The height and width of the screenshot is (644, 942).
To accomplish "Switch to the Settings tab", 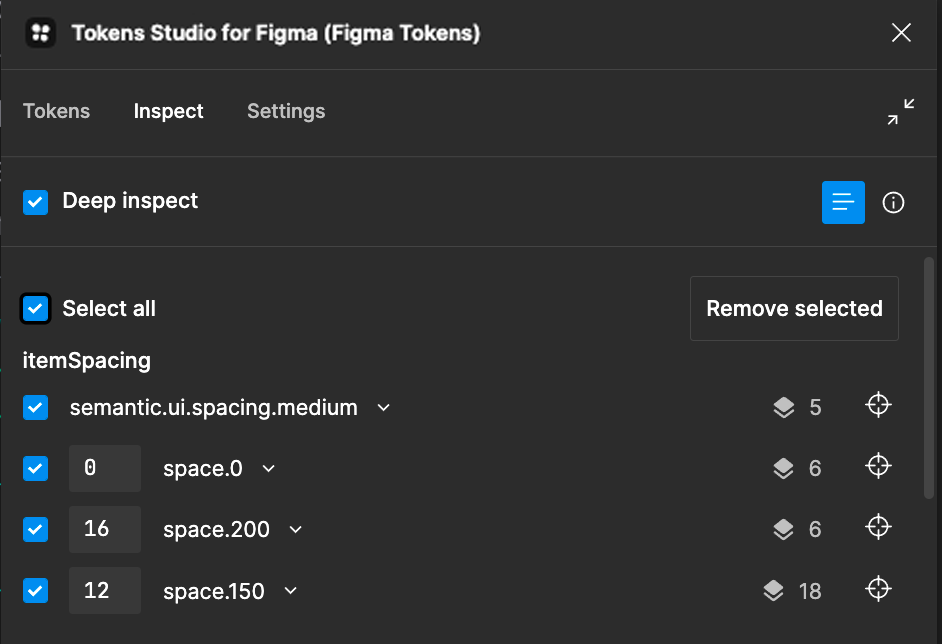I will [286, 111].
